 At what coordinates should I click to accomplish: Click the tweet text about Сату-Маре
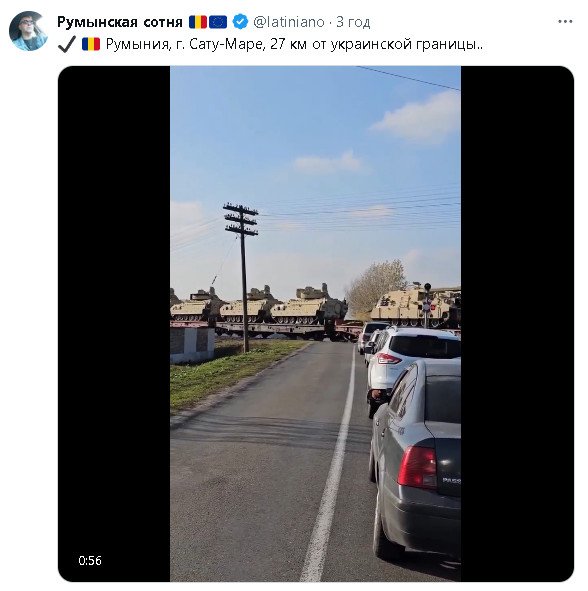coord(294,44)
